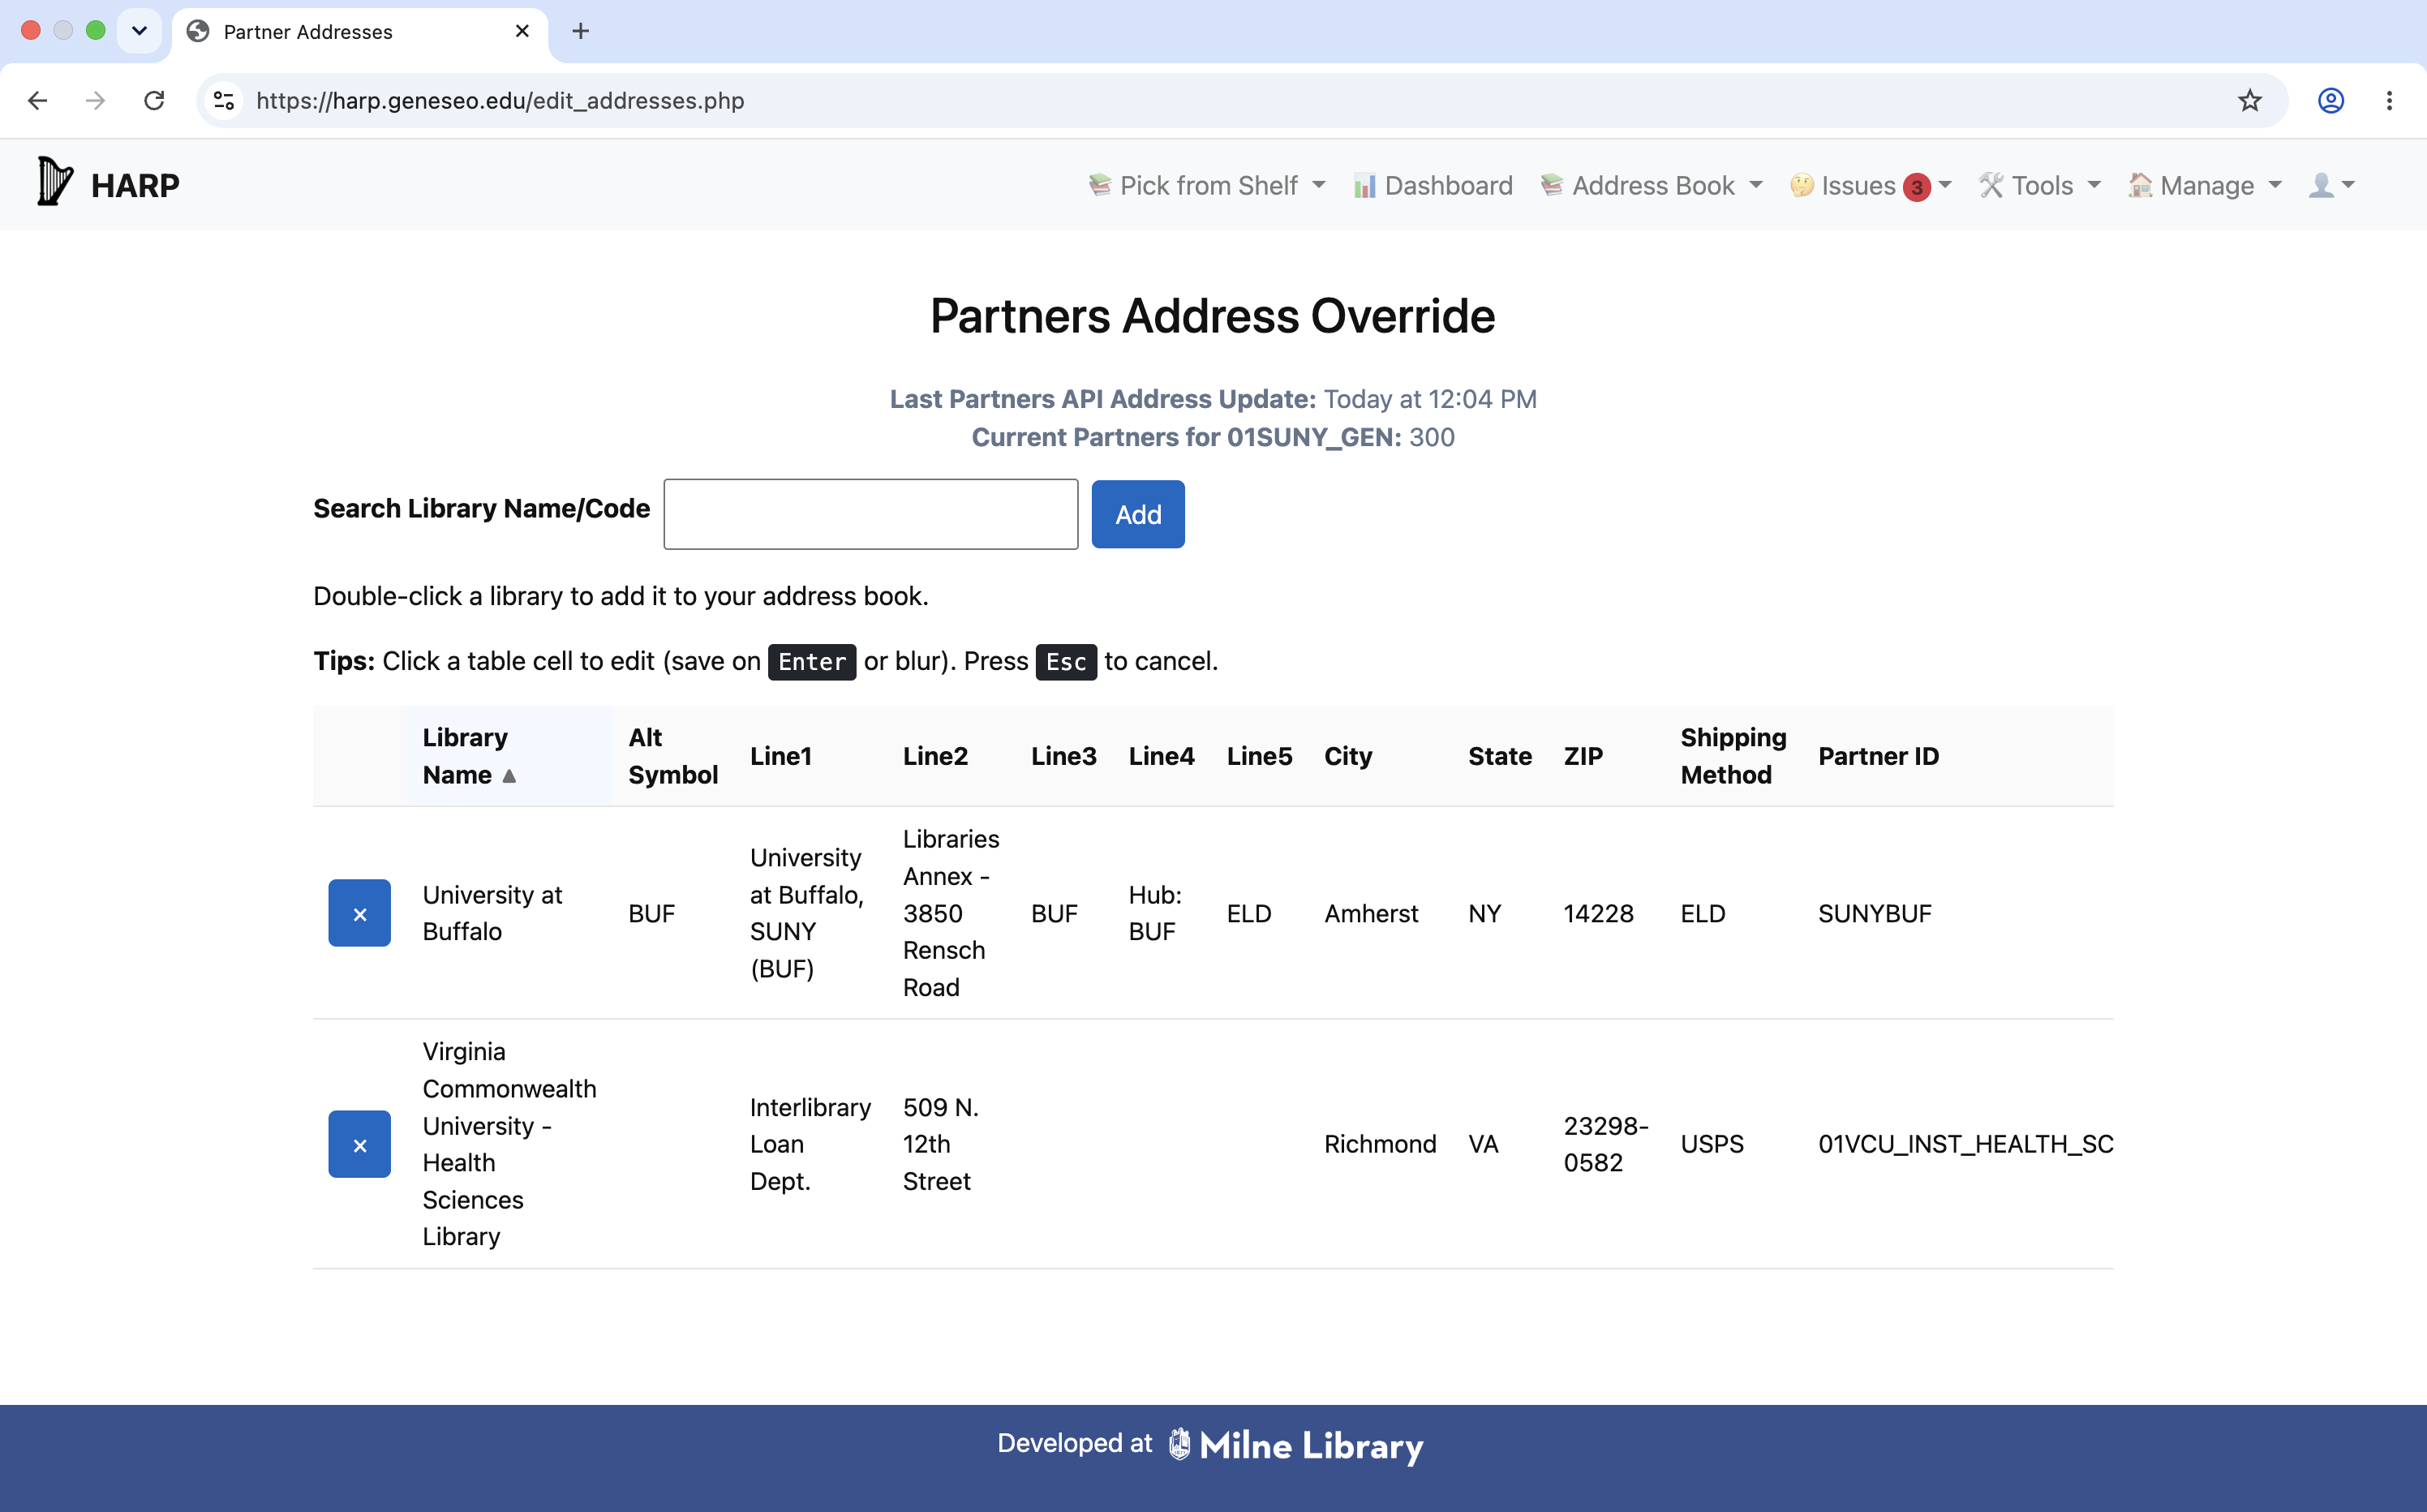Edit the "14228" ZIP cell

pos(1606,913)
